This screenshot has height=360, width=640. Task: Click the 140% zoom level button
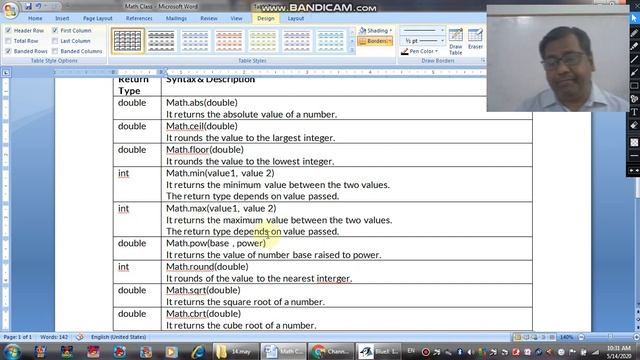tap(567, 337)
